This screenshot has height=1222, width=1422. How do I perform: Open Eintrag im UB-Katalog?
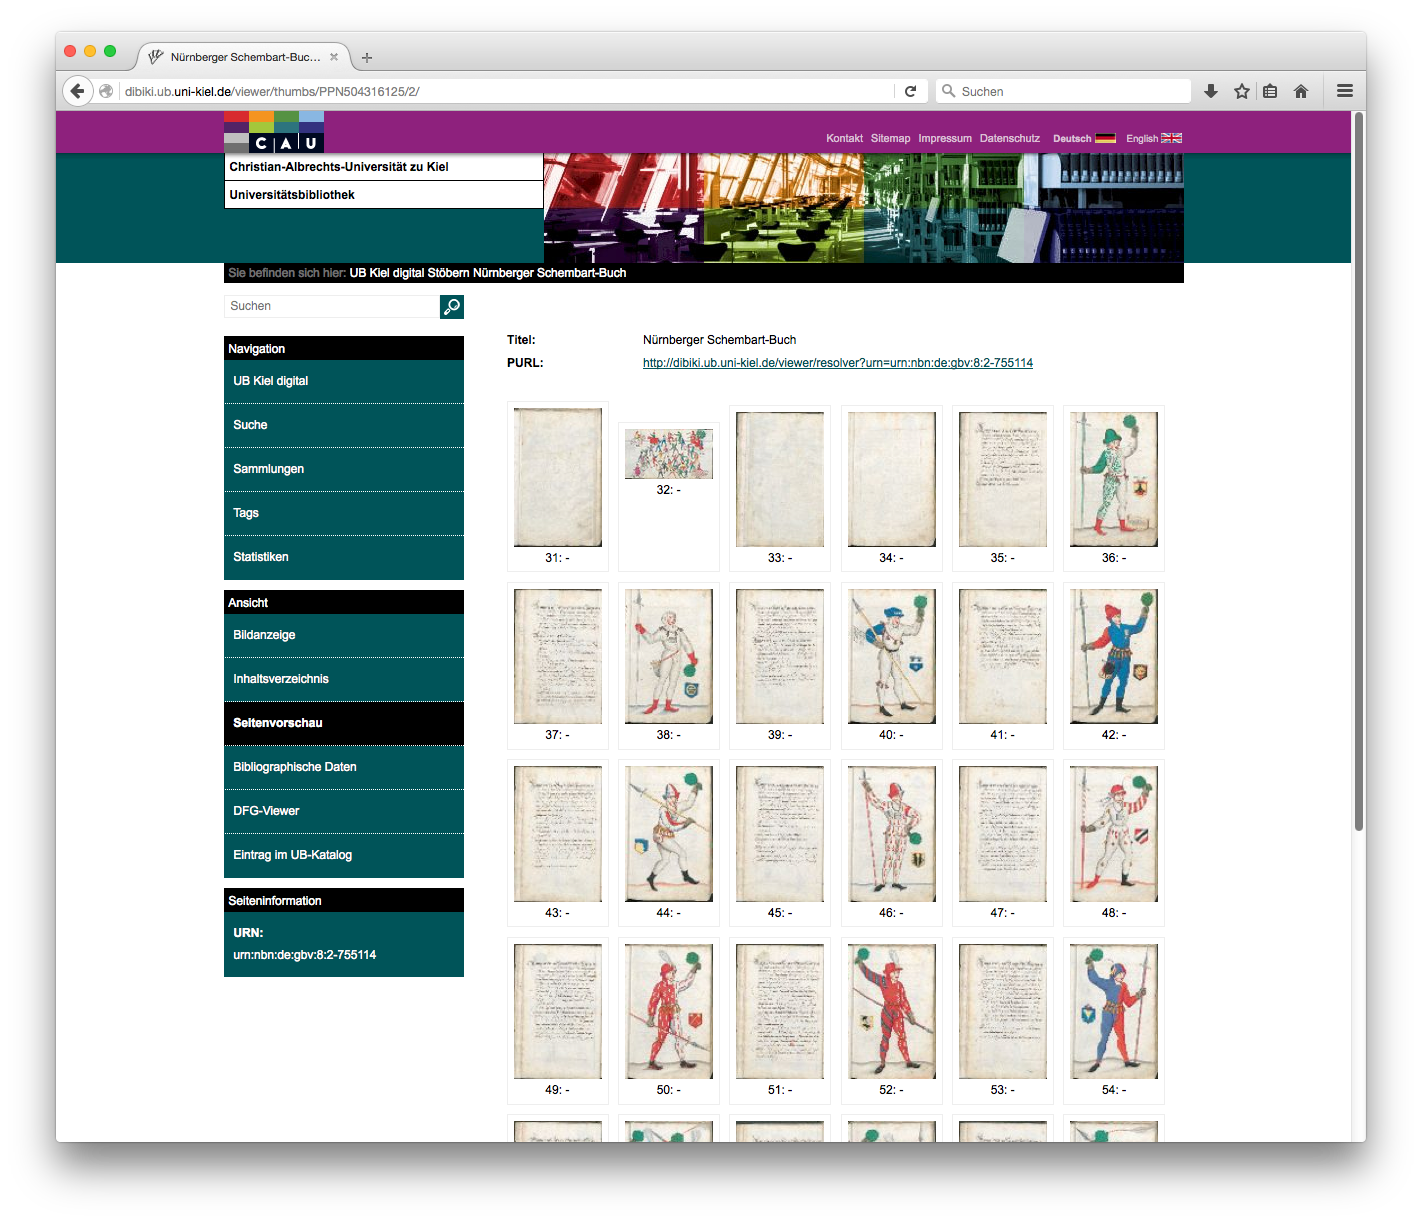click(344, 855)
